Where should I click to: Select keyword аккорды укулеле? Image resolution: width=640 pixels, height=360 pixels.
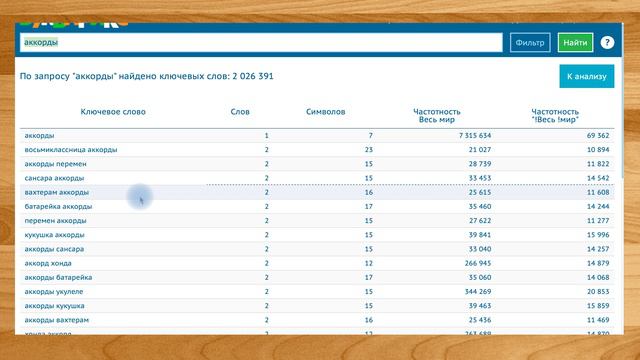53,292
